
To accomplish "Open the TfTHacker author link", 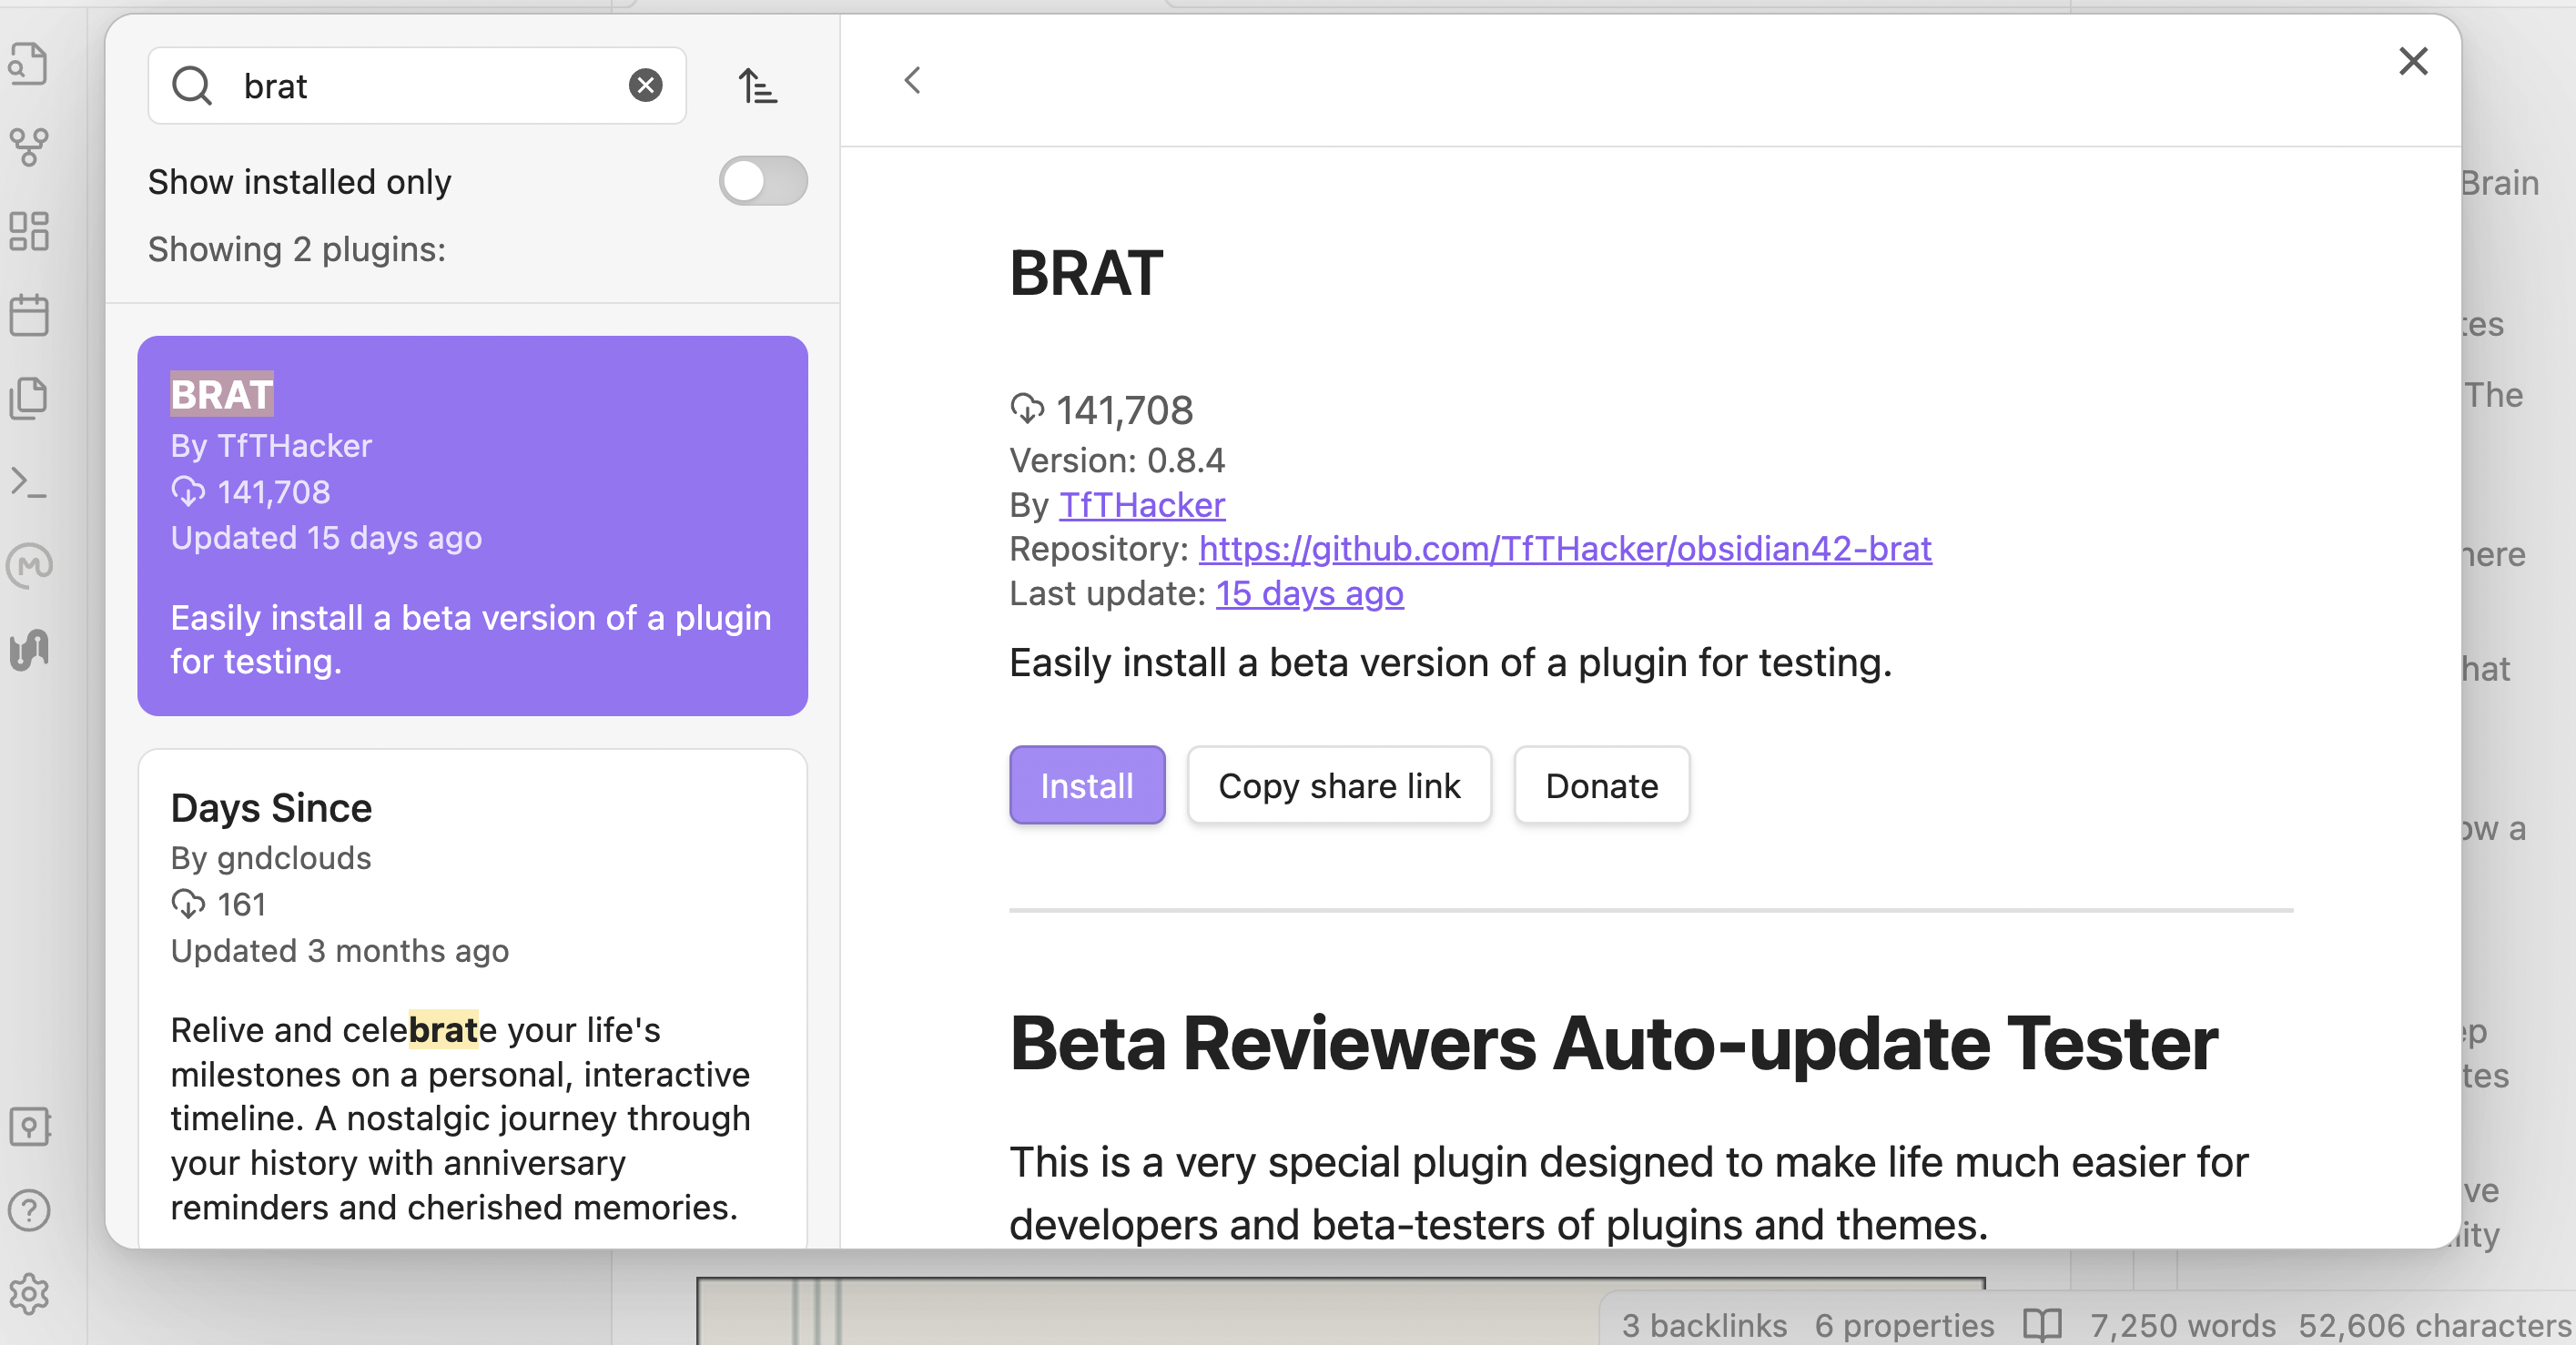I will [x=1142, y=505].
